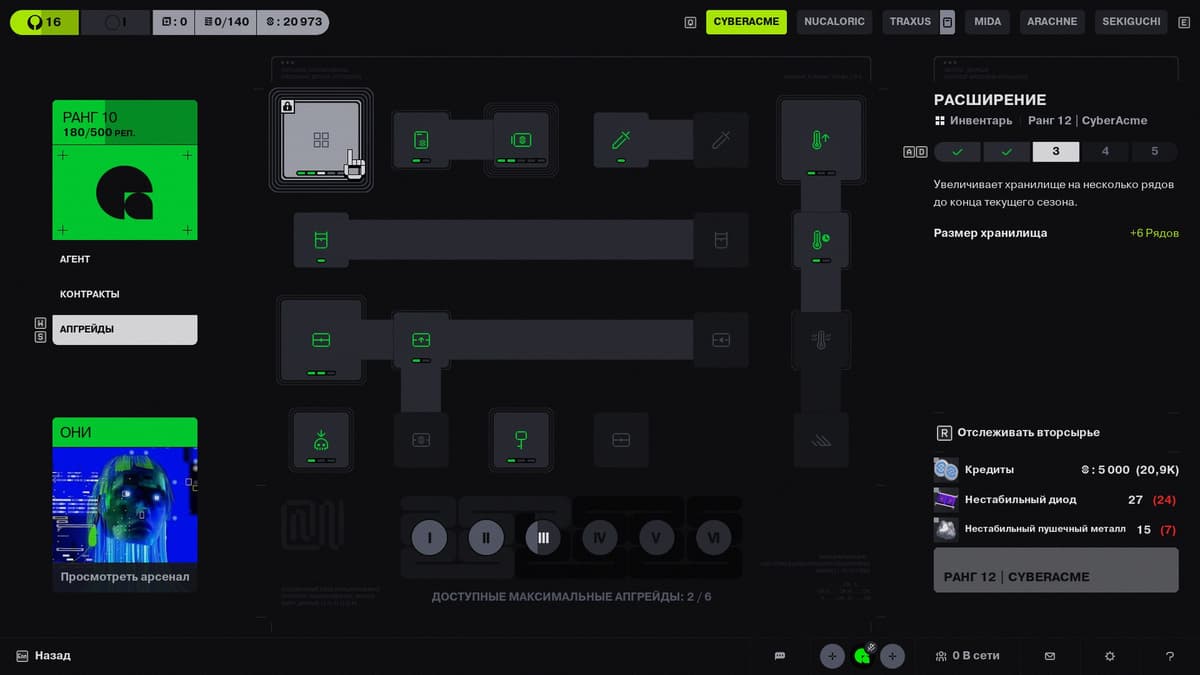This screenshot has height=675, width=1200.
Task: Select tier VI upgrade round button
Action: coord(714,538)
